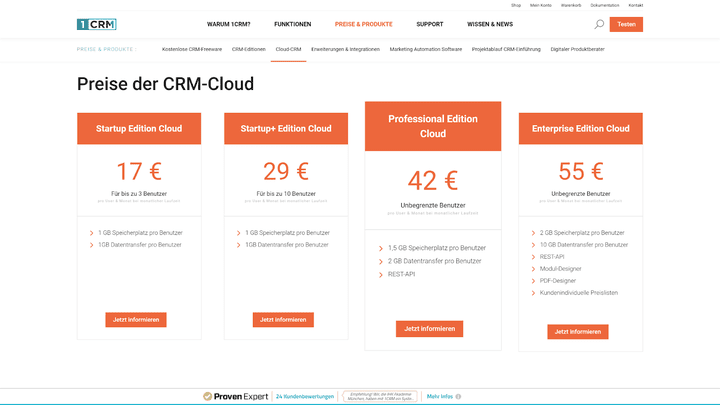Open the Dokumentation link
Viewport: 720px width, 405px height.
click(605, 6)
